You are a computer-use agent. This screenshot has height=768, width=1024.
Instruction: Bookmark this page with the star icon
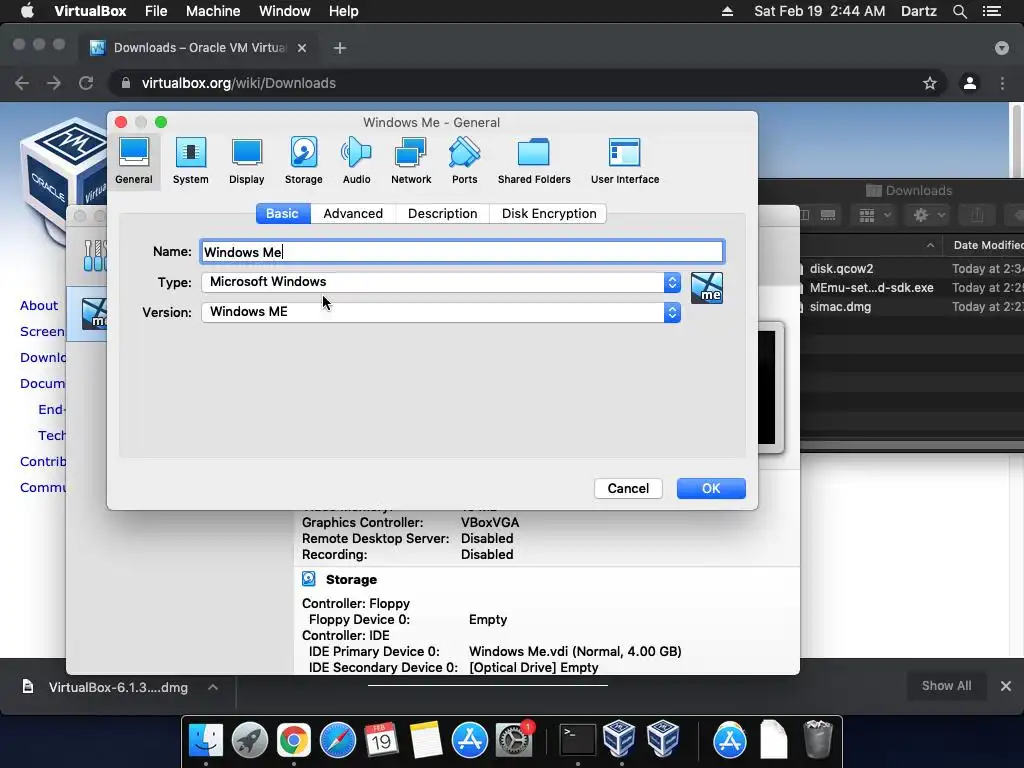(x=929, y=83)
